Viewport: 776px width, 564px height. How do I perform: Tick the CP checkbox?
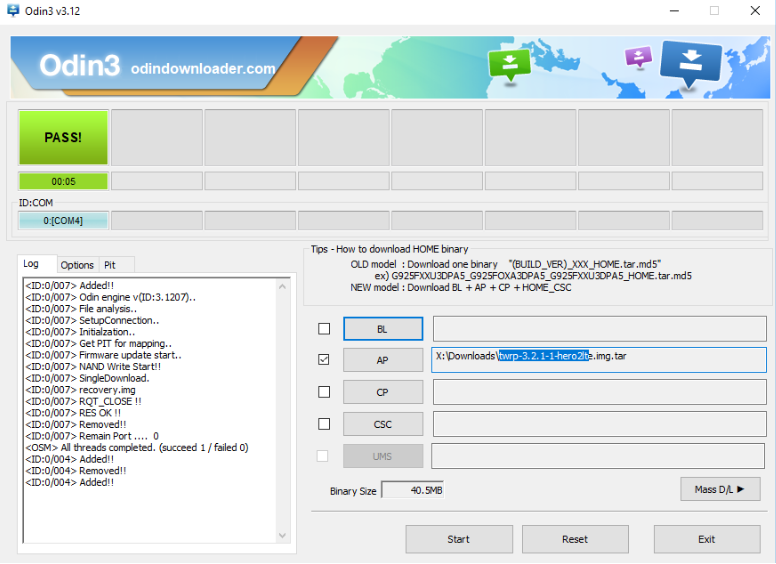pos(324,392)
